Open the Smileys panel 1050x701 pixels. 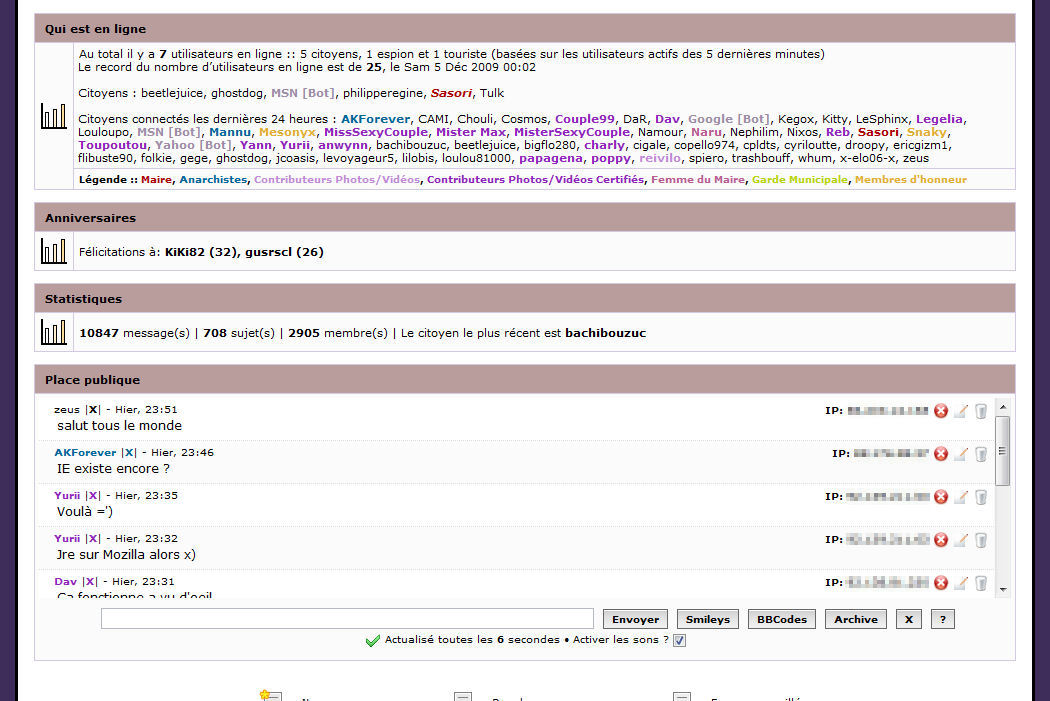(x=707, y=619)
